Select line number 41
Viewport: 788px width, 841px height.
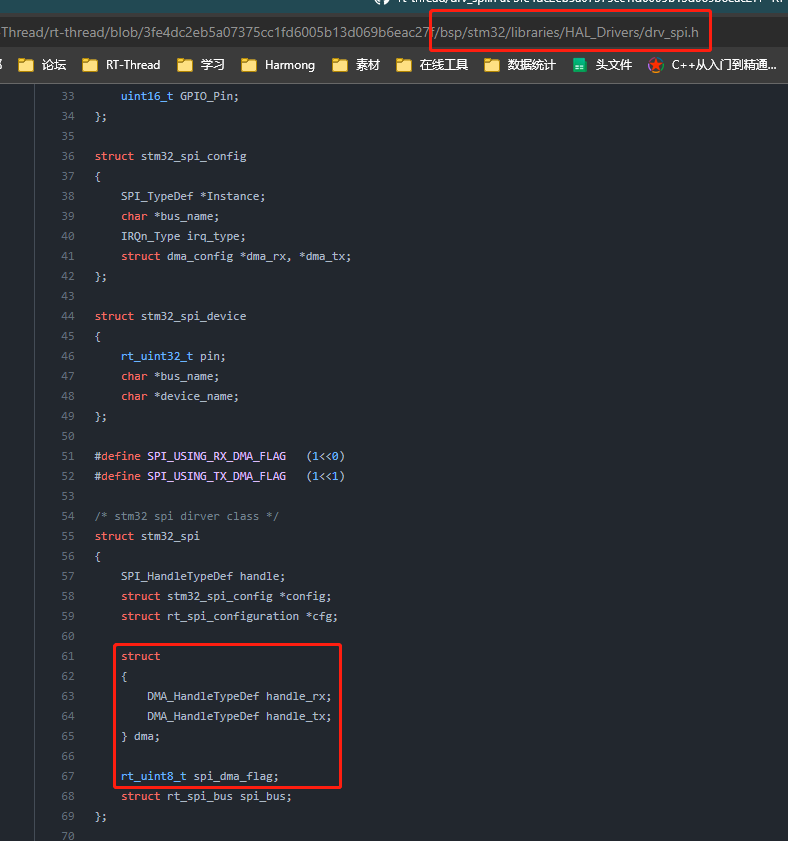(x=68, y=256)
